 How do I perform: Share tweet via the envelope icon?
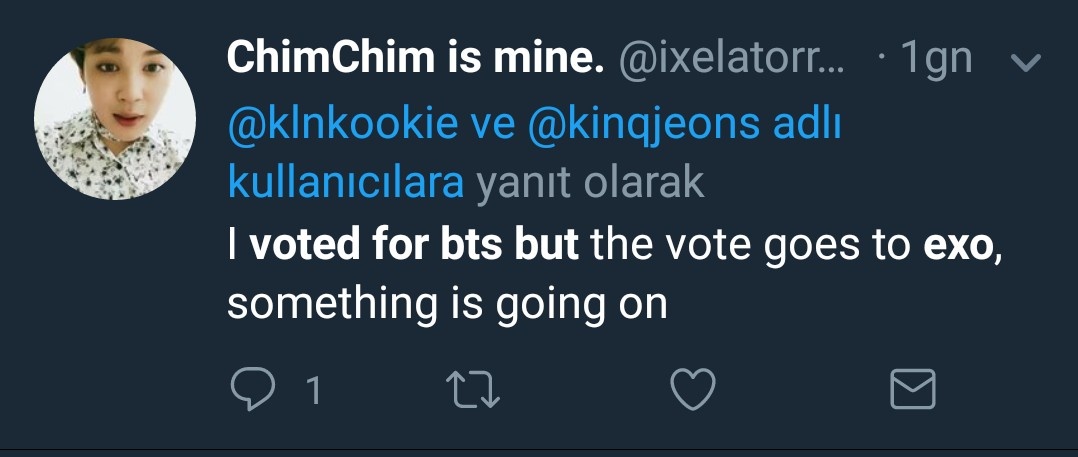click(x=912, y=389)
